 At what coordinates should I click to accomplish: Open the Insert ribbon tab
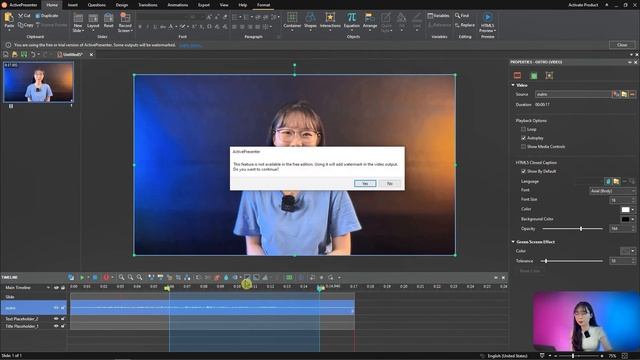(x=73, y=5)
